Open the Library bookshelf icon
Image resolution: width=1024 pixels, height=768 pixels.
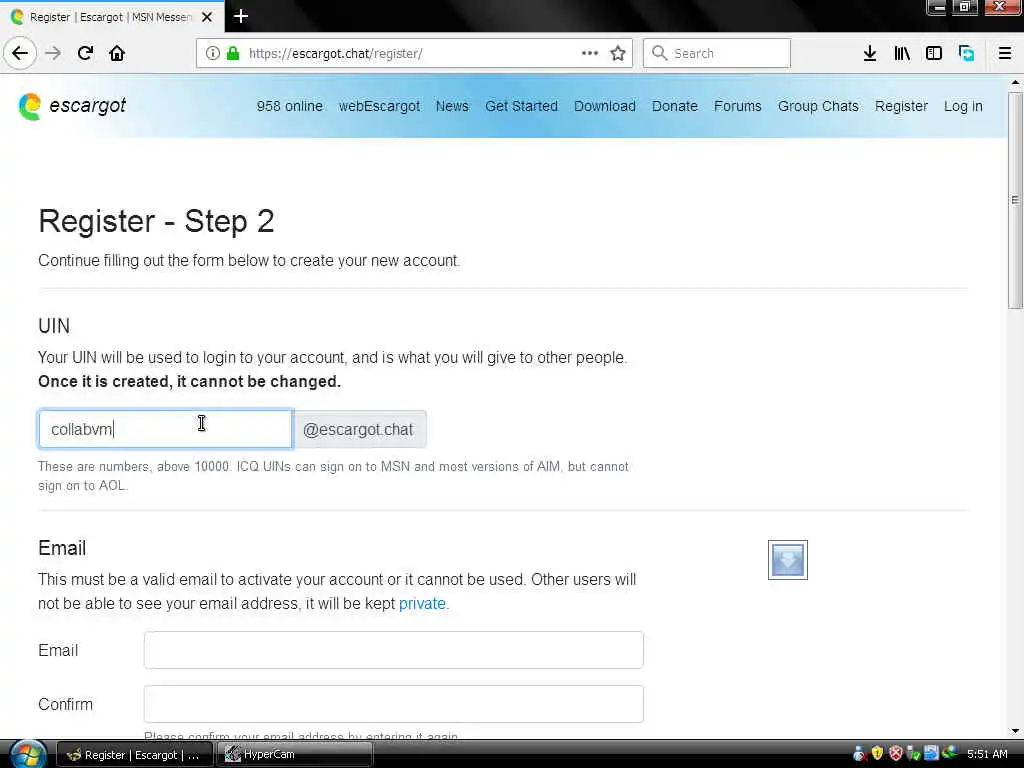902,53
